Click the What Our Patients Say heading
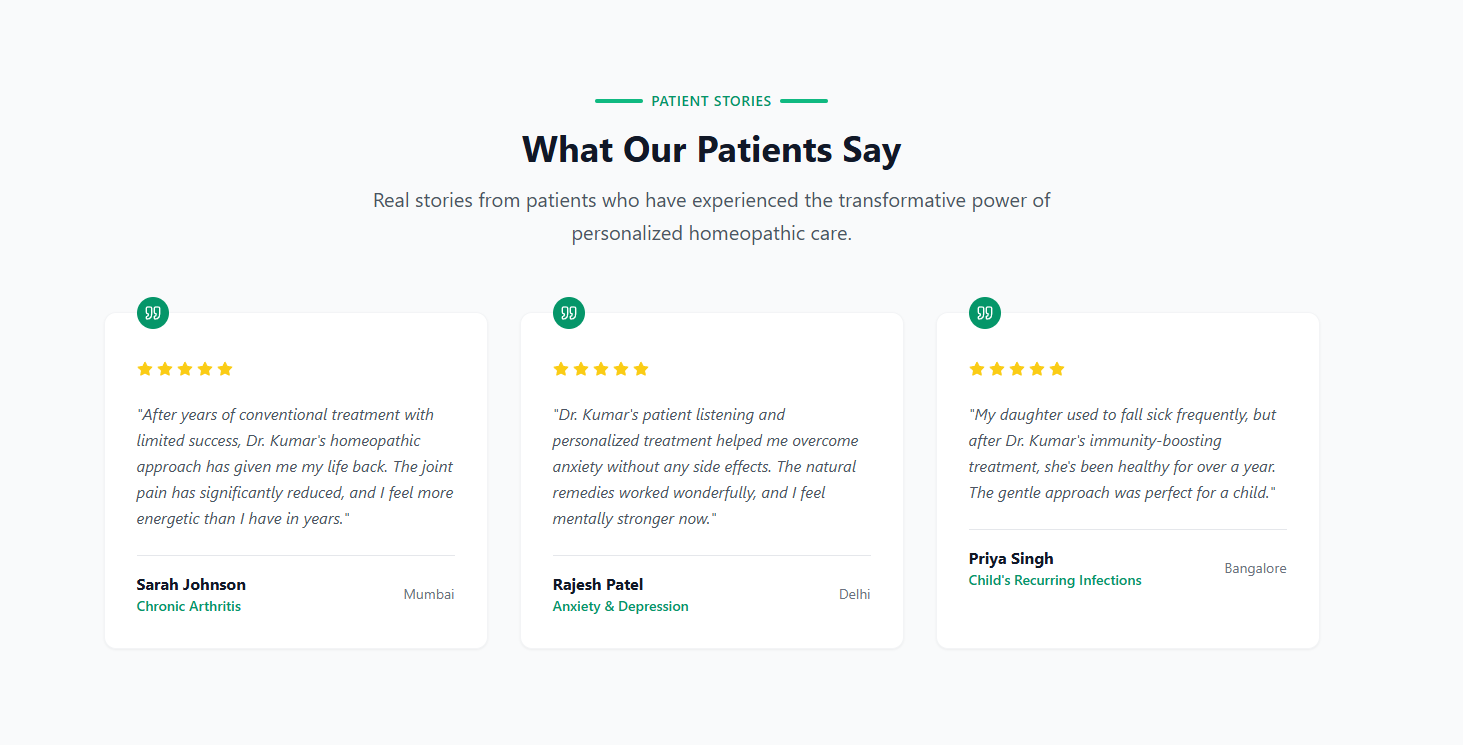Image resolution: width=1463 pixels, height=745 pixels. click(x=712, y=149)
